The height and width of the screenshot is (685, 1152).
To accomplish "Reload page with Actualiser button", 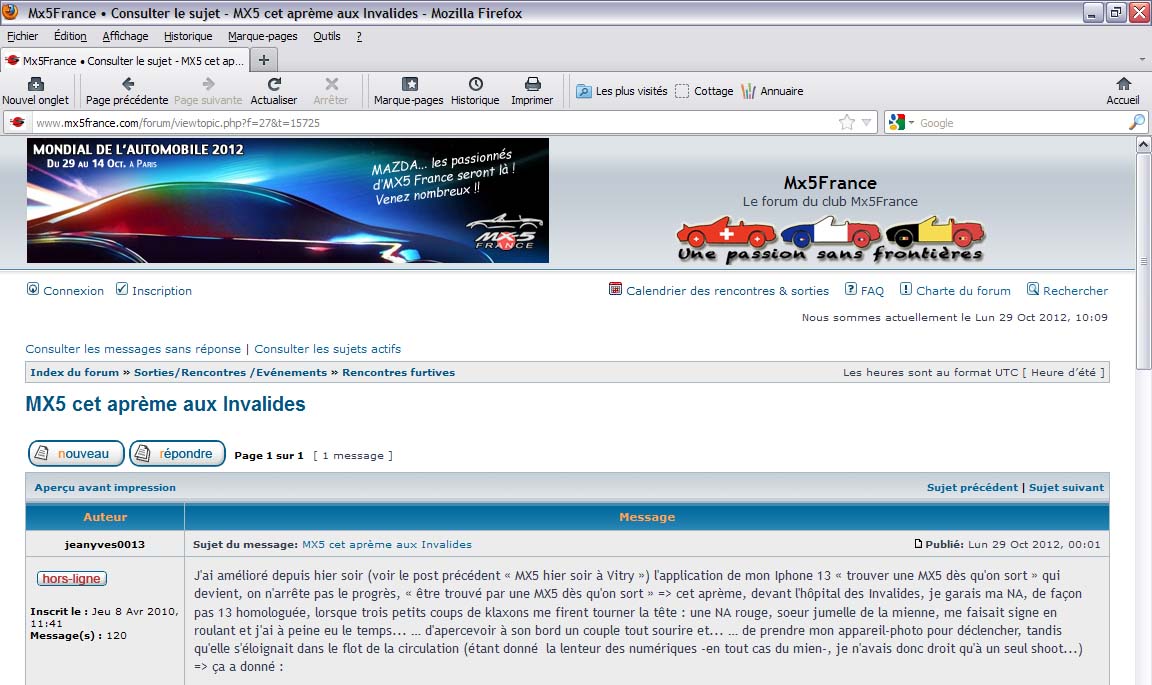I will pos(274,91).
